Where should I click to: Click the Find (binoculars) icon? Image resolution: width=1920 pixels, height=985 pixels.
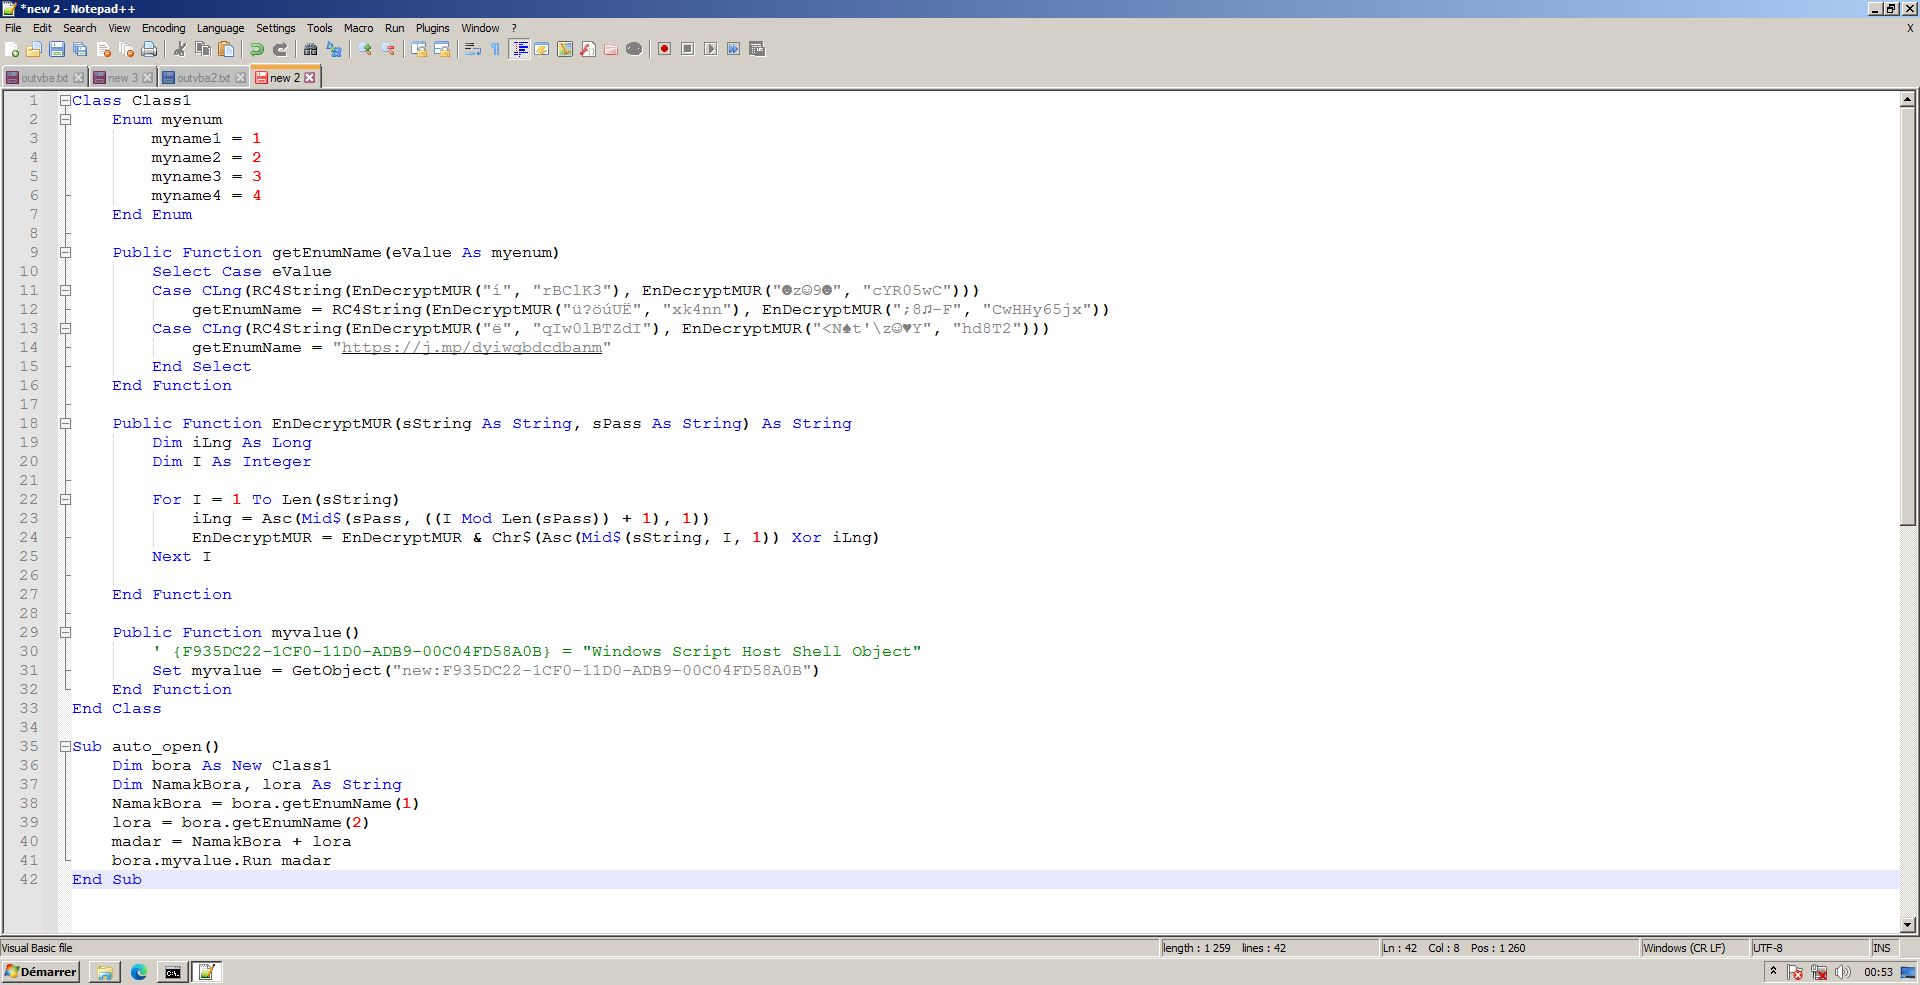[x=312, y=48]
